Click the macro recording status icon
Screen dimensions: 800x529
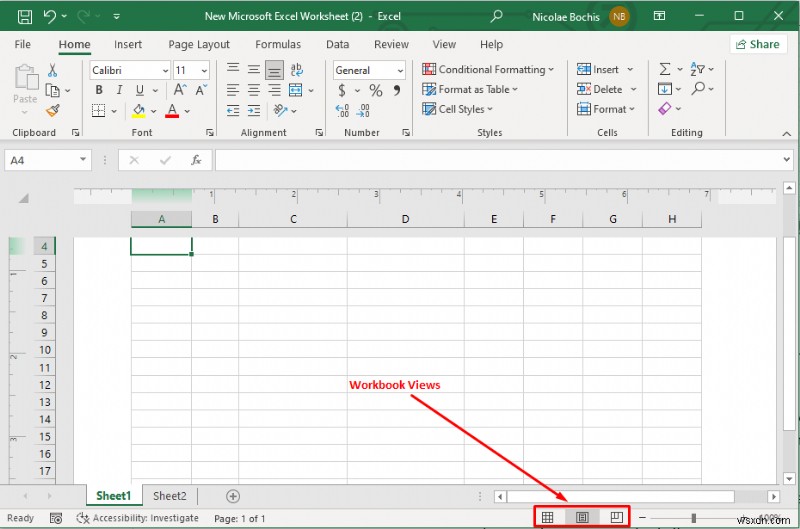point(56,518)
